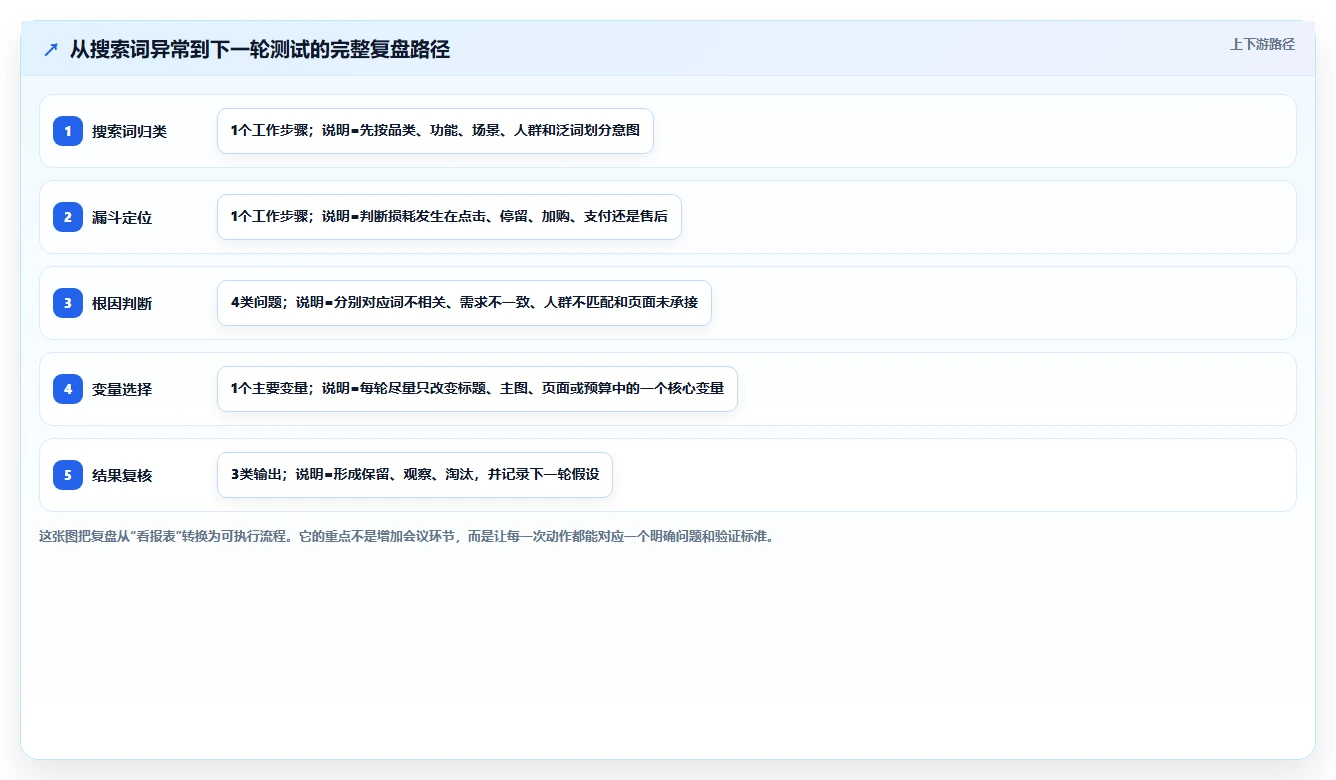Click the 1个主要变量 description box
1336x780 pixels.
[477, 389]
